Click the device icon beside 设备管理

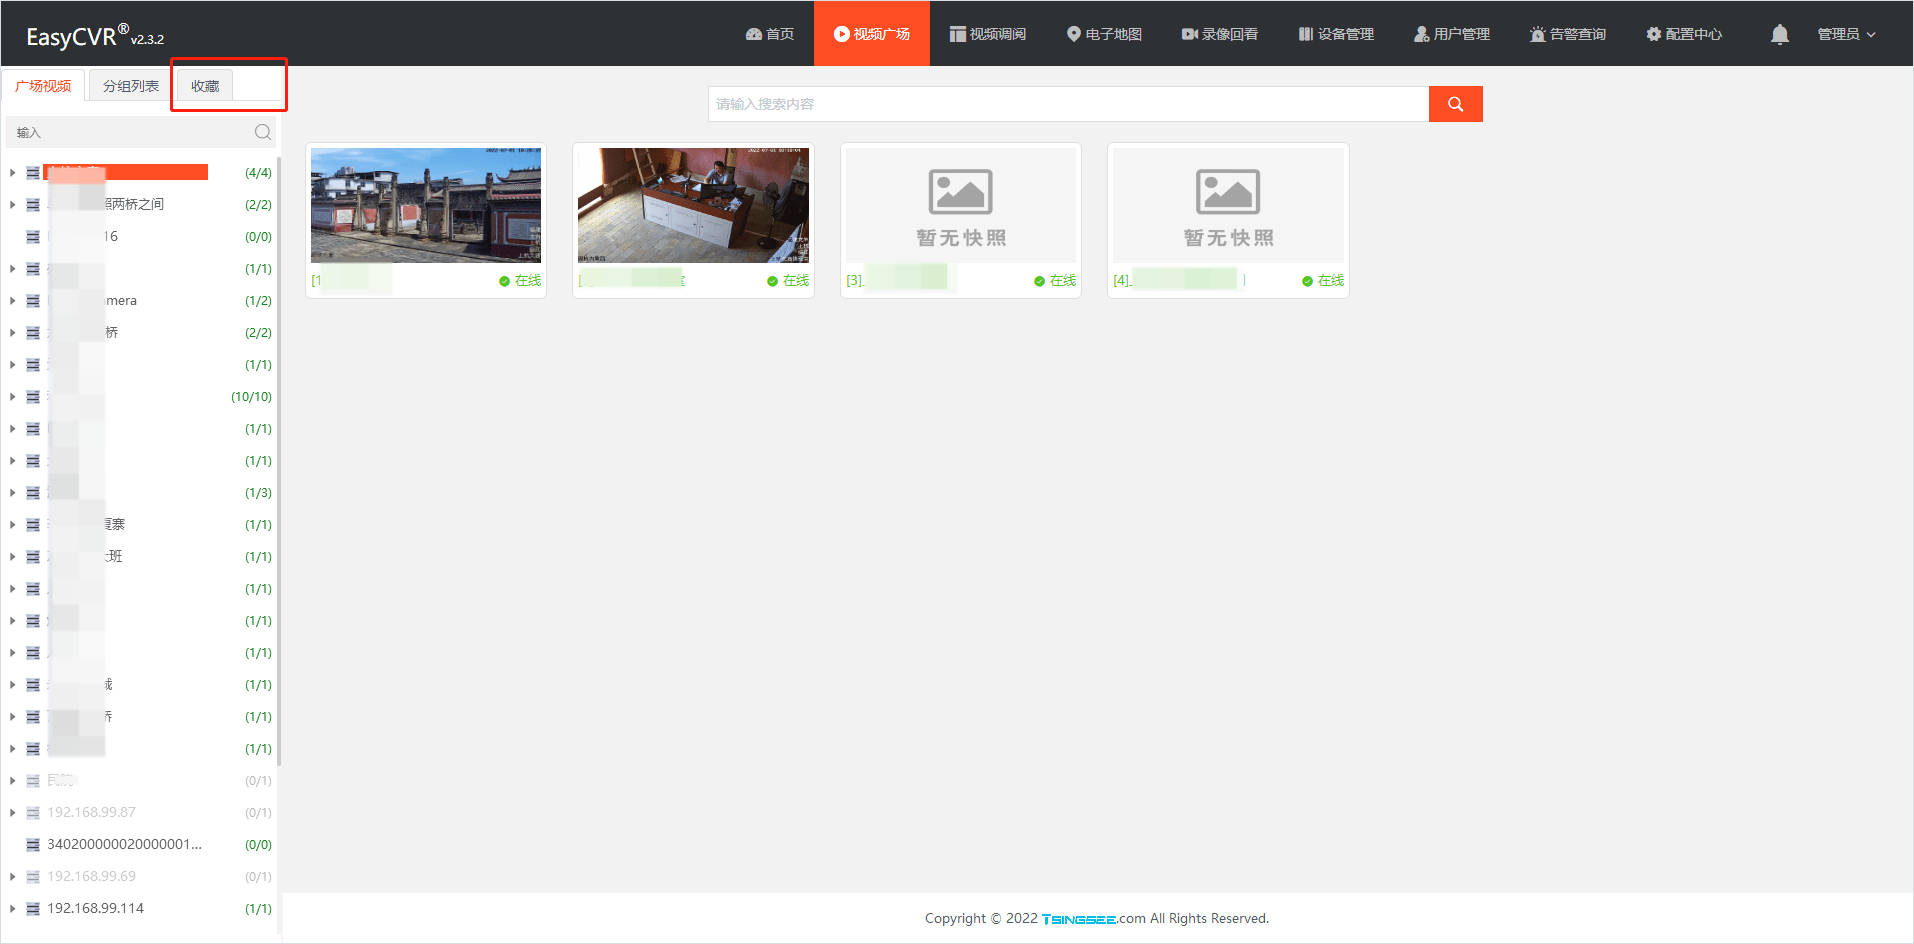(x=1305, y=34)
